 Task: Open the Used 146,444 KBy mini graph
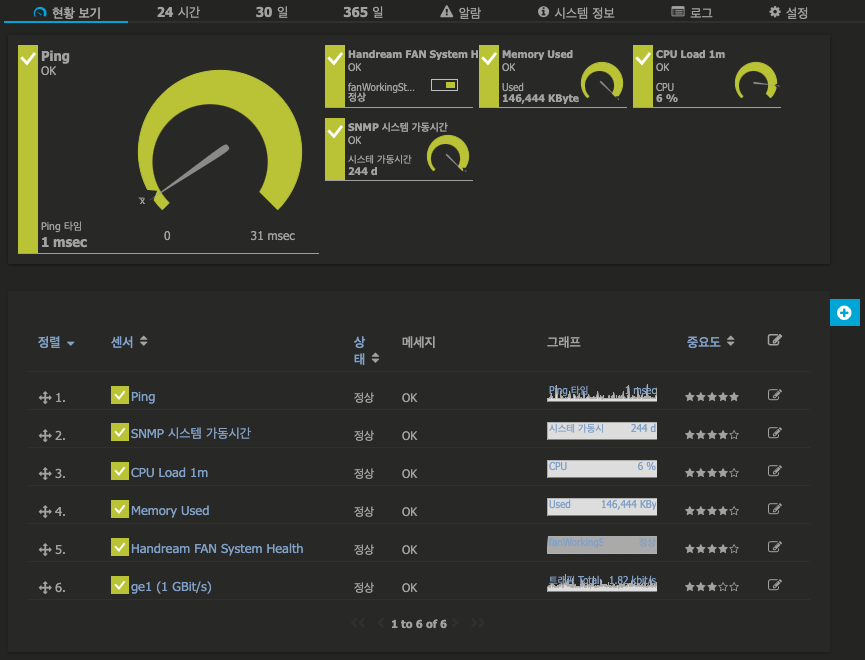point(602,507)
